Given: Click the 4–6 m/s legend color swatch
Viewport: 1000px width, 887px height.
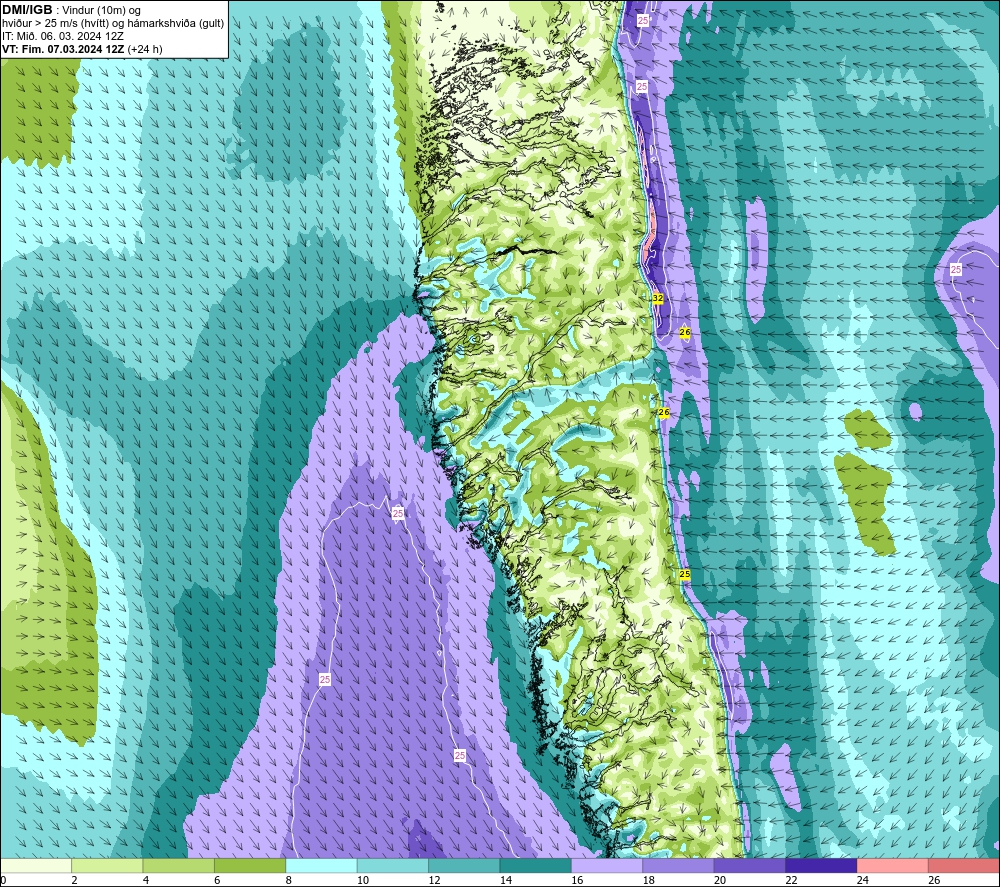Looking at the screenshot, I should point(179,866).
